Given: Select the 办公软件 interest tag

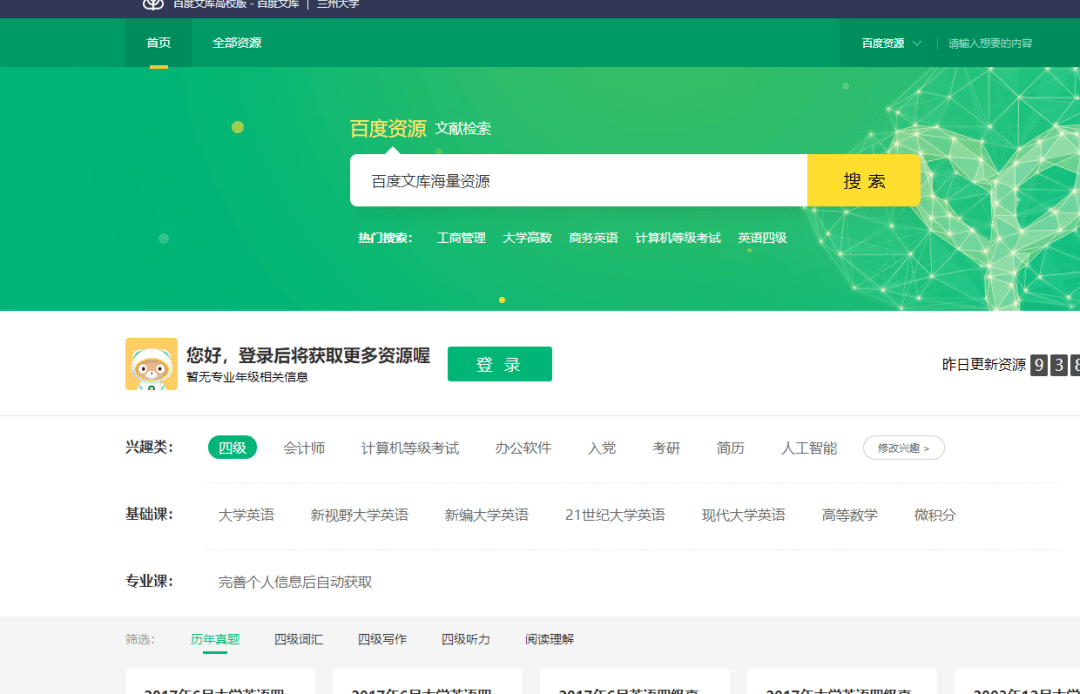Looking at the screenshot, I should point(523,448).
